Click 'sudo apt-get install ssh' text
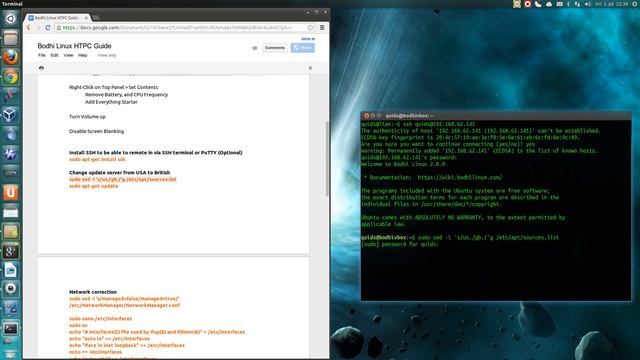This screenshot has height=360, width=640. pos(97,159)
